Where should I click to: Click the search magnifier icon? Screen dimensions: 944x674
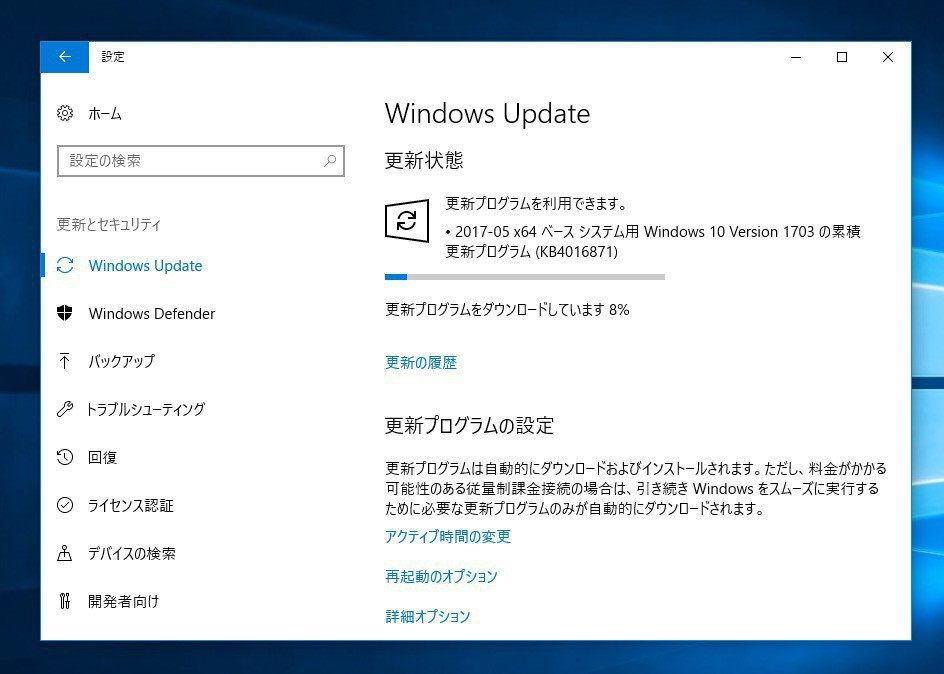(x=329, y=161)
